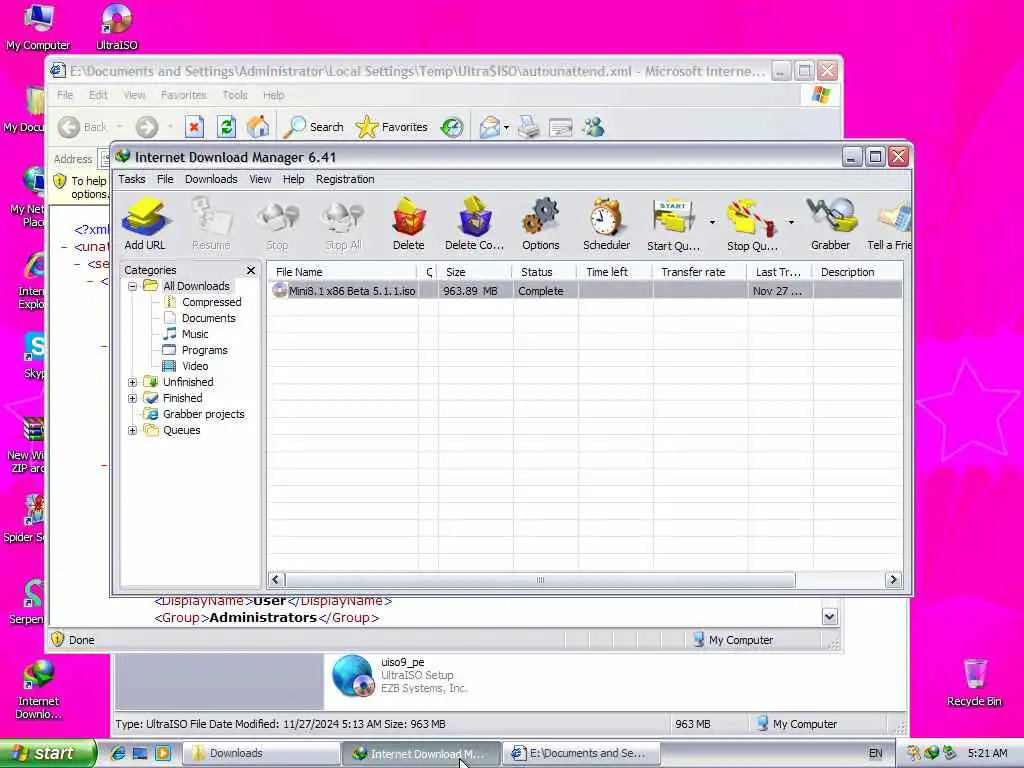1024x768 pixels.
Task: Click Show Desktop quick launch icon
Action: click(x=140, y=753)
